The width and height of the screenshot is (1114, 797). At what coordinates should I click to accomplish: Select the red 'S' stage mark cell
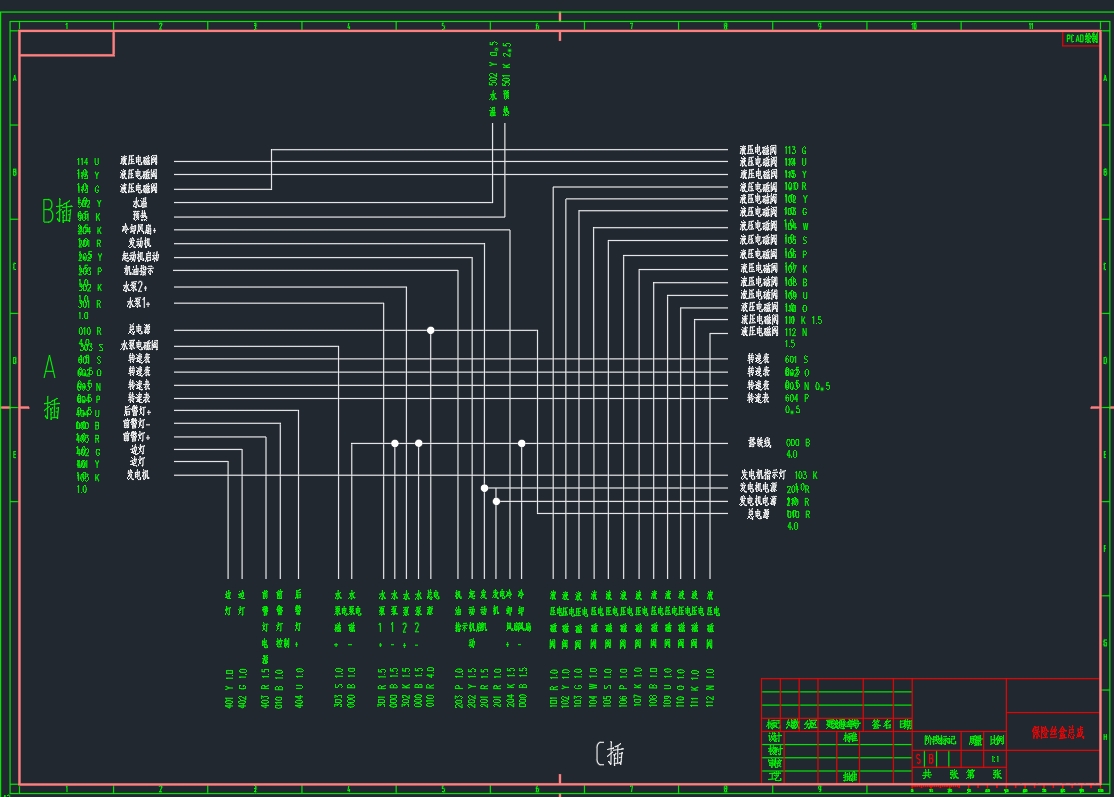click(918, 759)
